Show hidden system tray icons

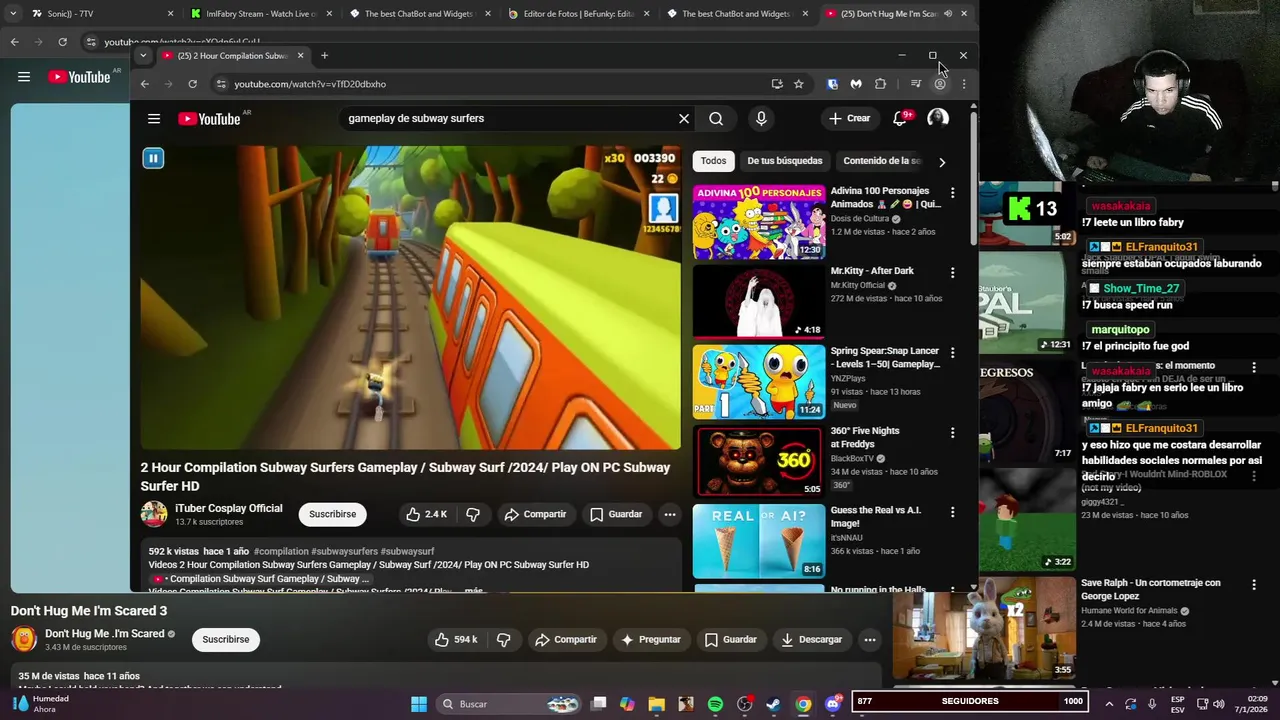pyautogui.click(x=1109, y=704)
